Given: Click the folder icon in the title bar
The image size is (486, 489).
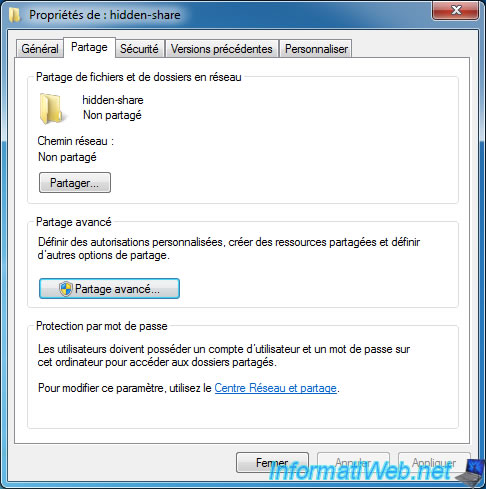Looking at the screenshot, I should pos(14,15).
